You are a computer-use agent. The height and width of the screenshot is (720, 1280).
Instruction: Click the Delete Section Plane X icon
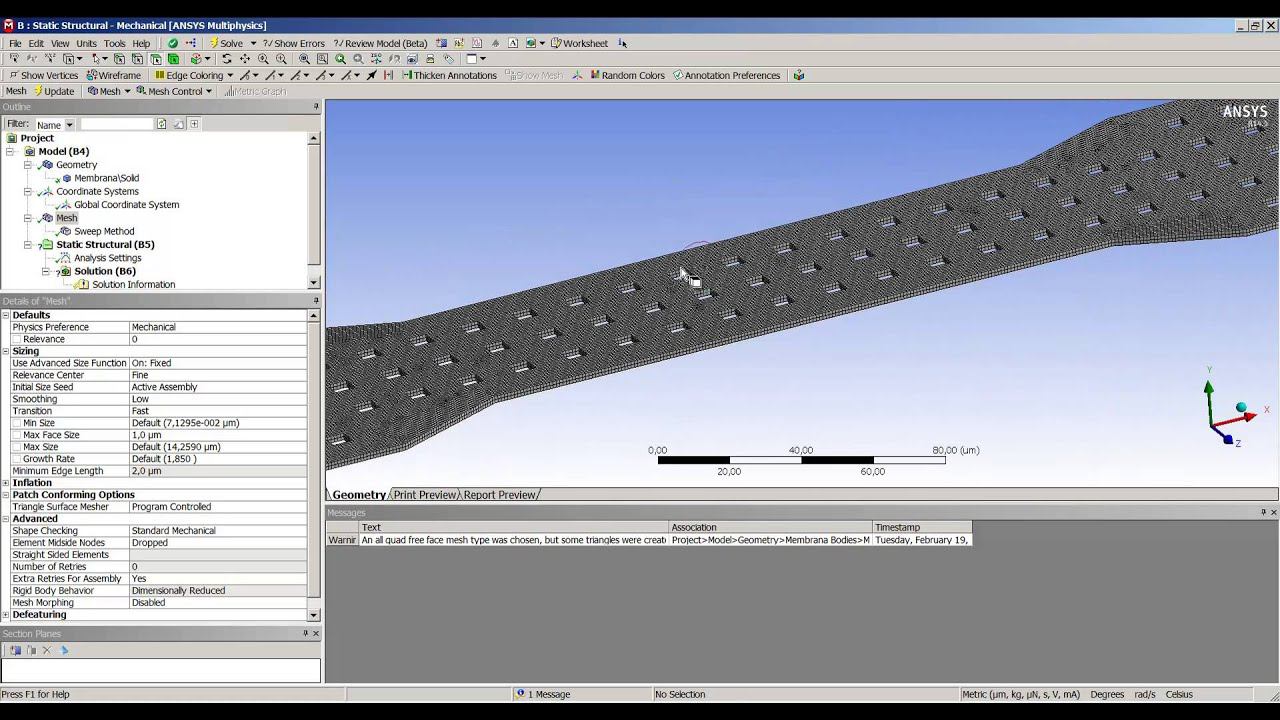coord(47,650)
